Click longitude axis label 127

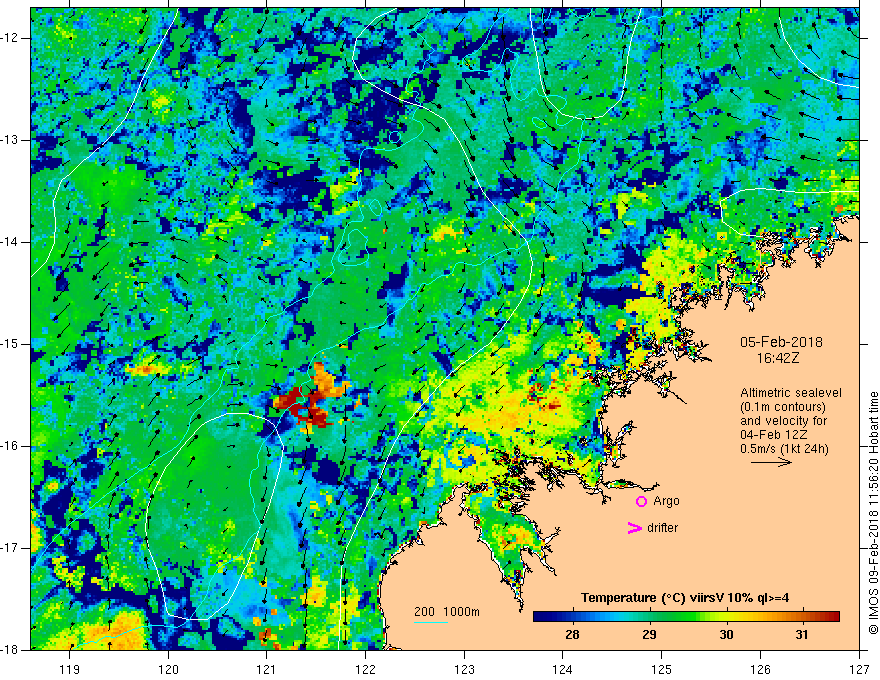point(859,669)
